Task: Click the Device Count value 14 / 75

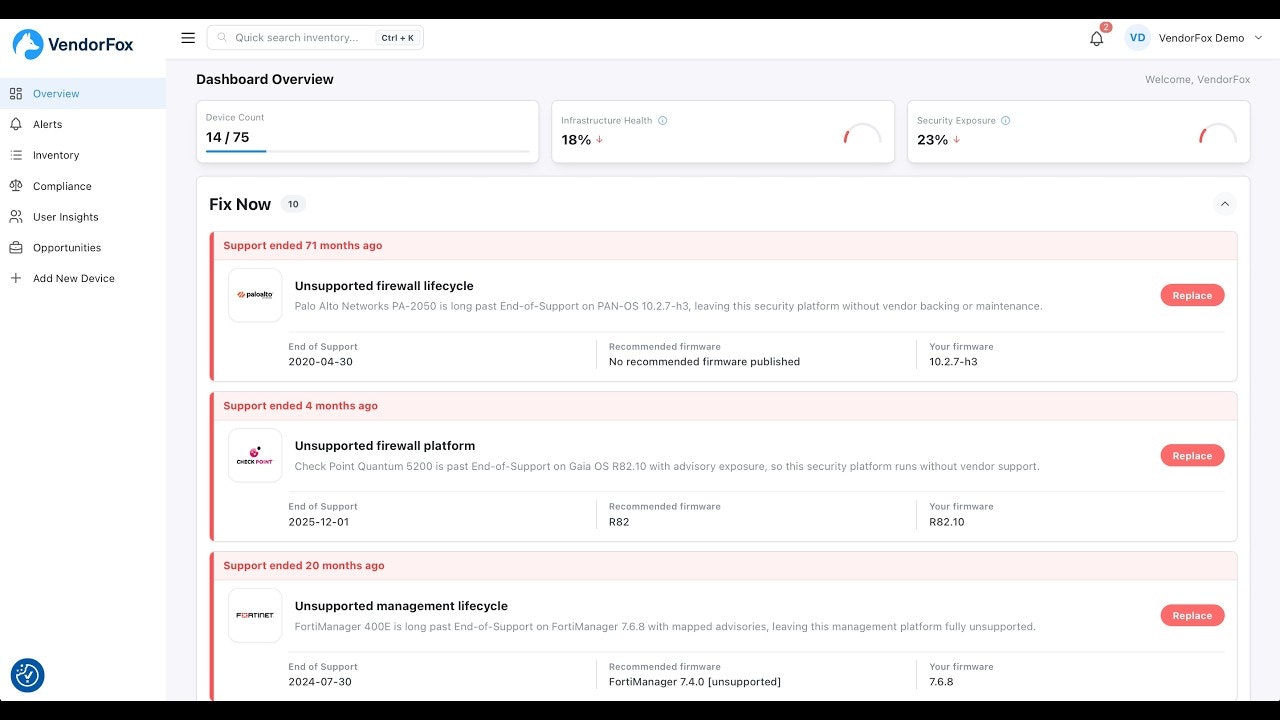Action: point(228,137)
